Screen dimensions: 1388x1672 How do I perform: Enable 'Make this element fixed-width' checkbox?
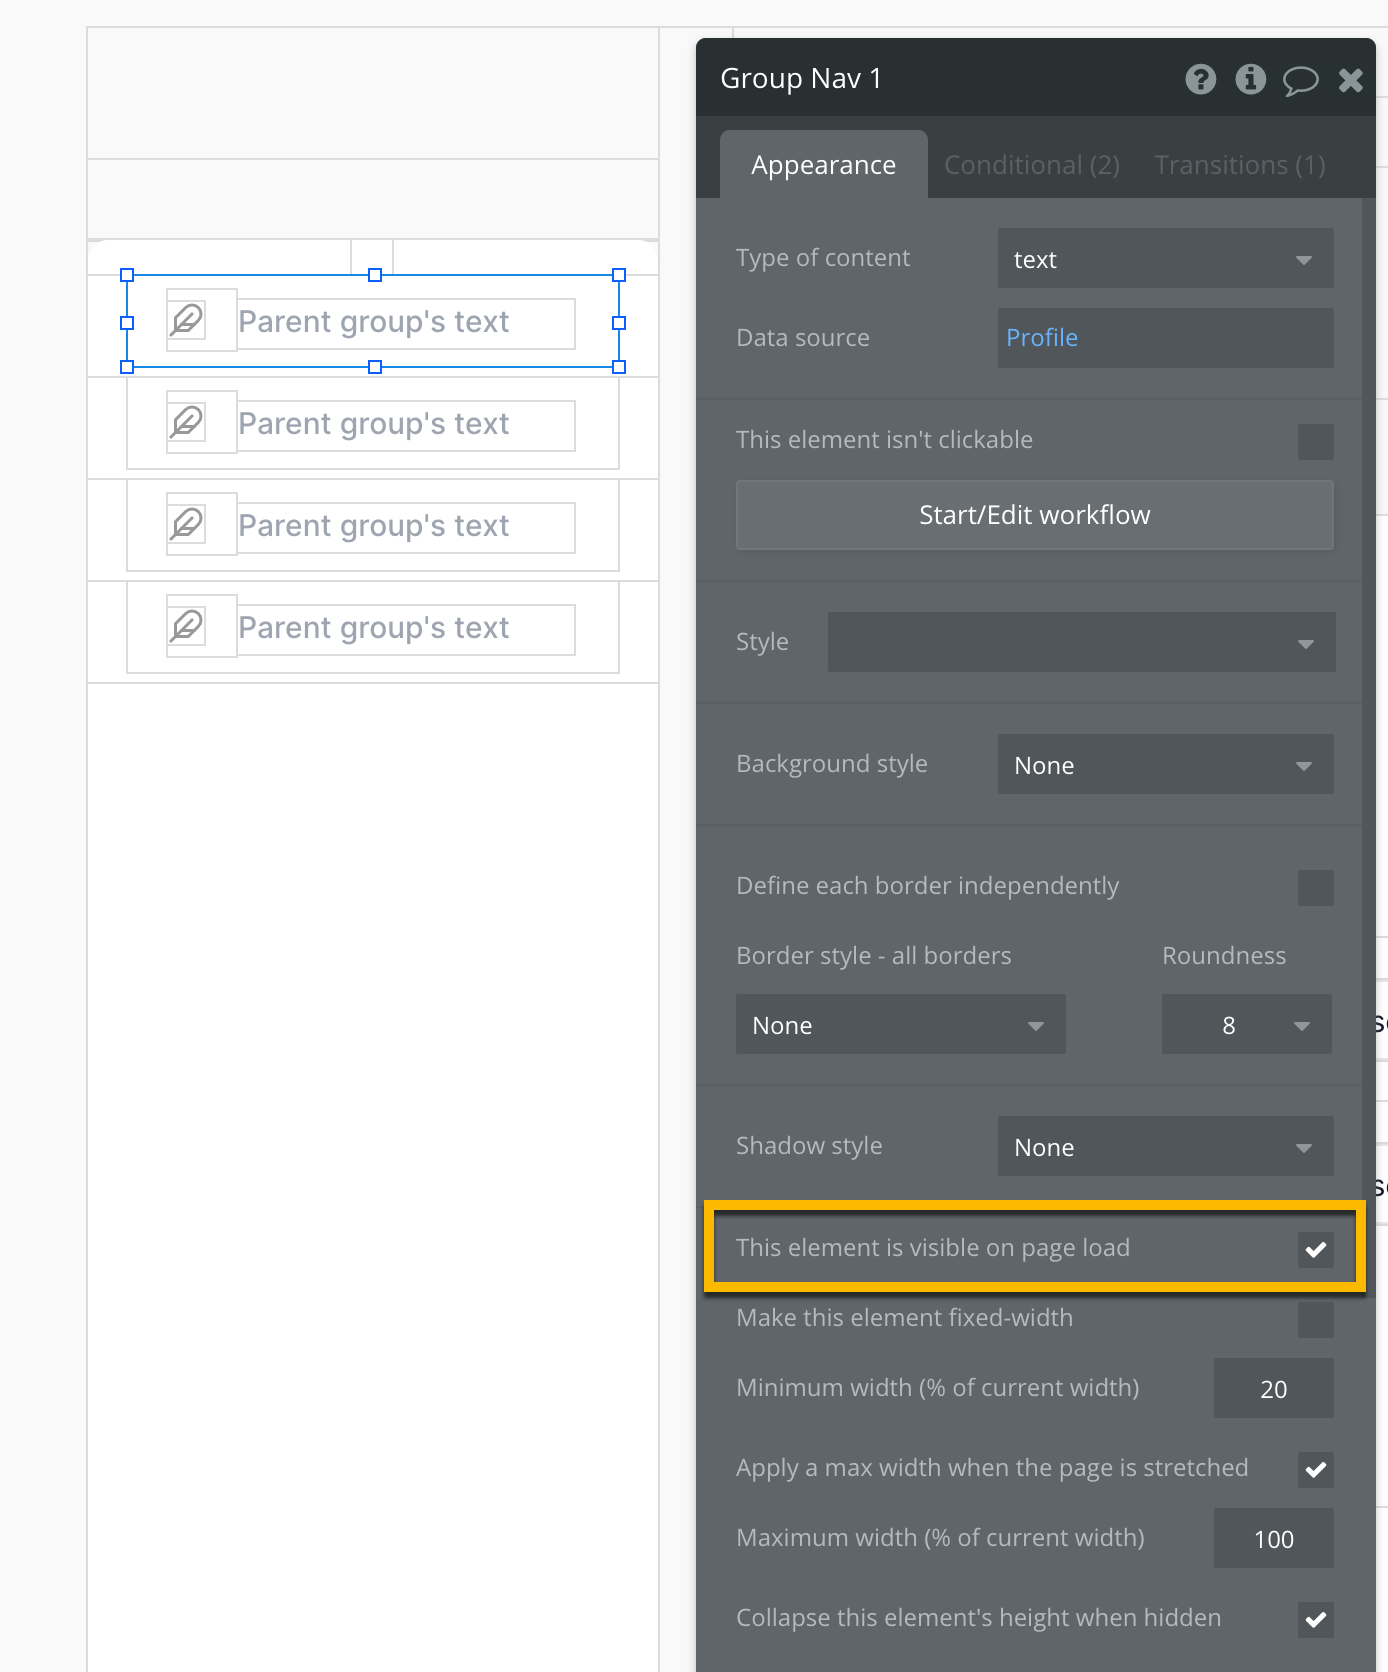point(1315,1319)
